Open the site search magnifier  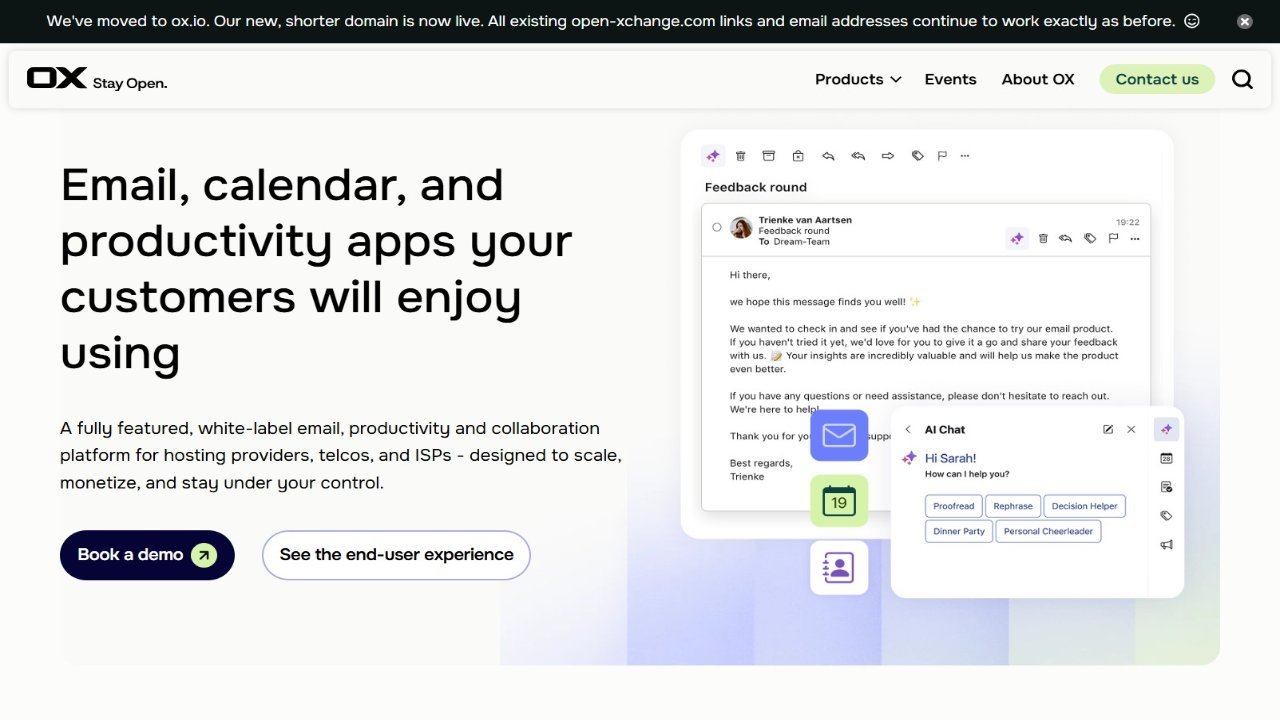(x=1242, y=80)
